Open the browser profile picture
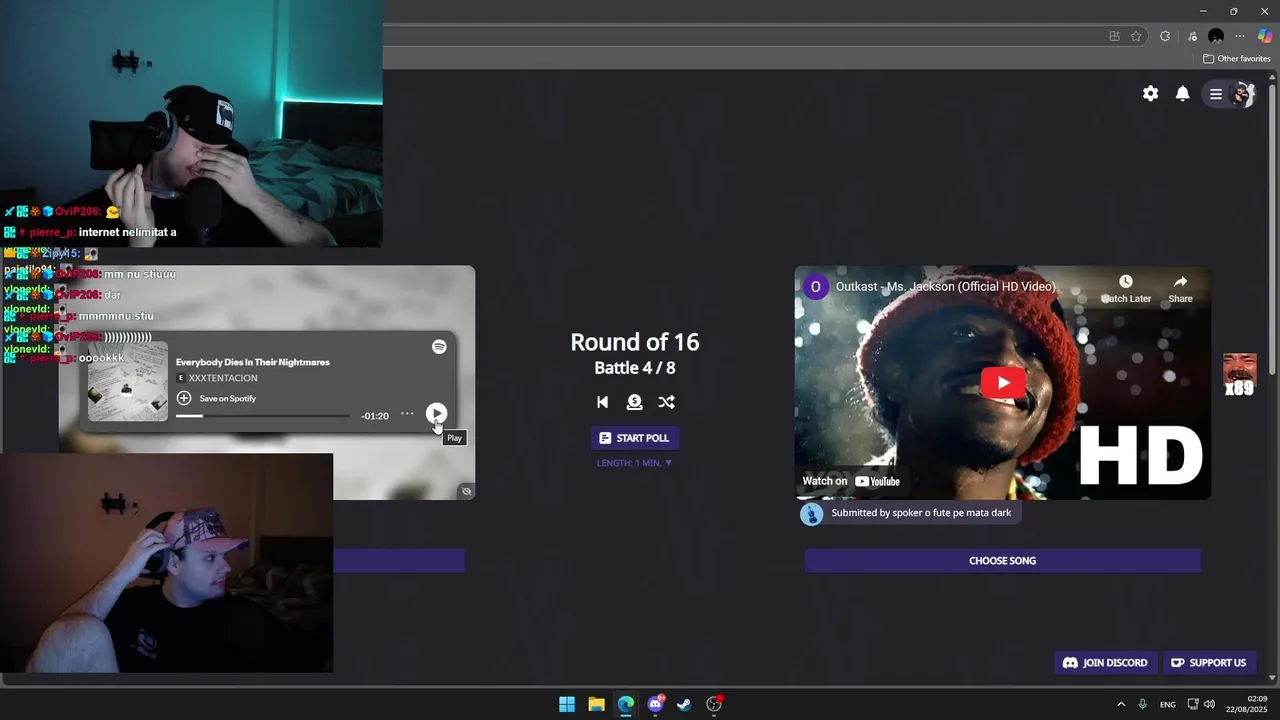 tap(1216, 36)
